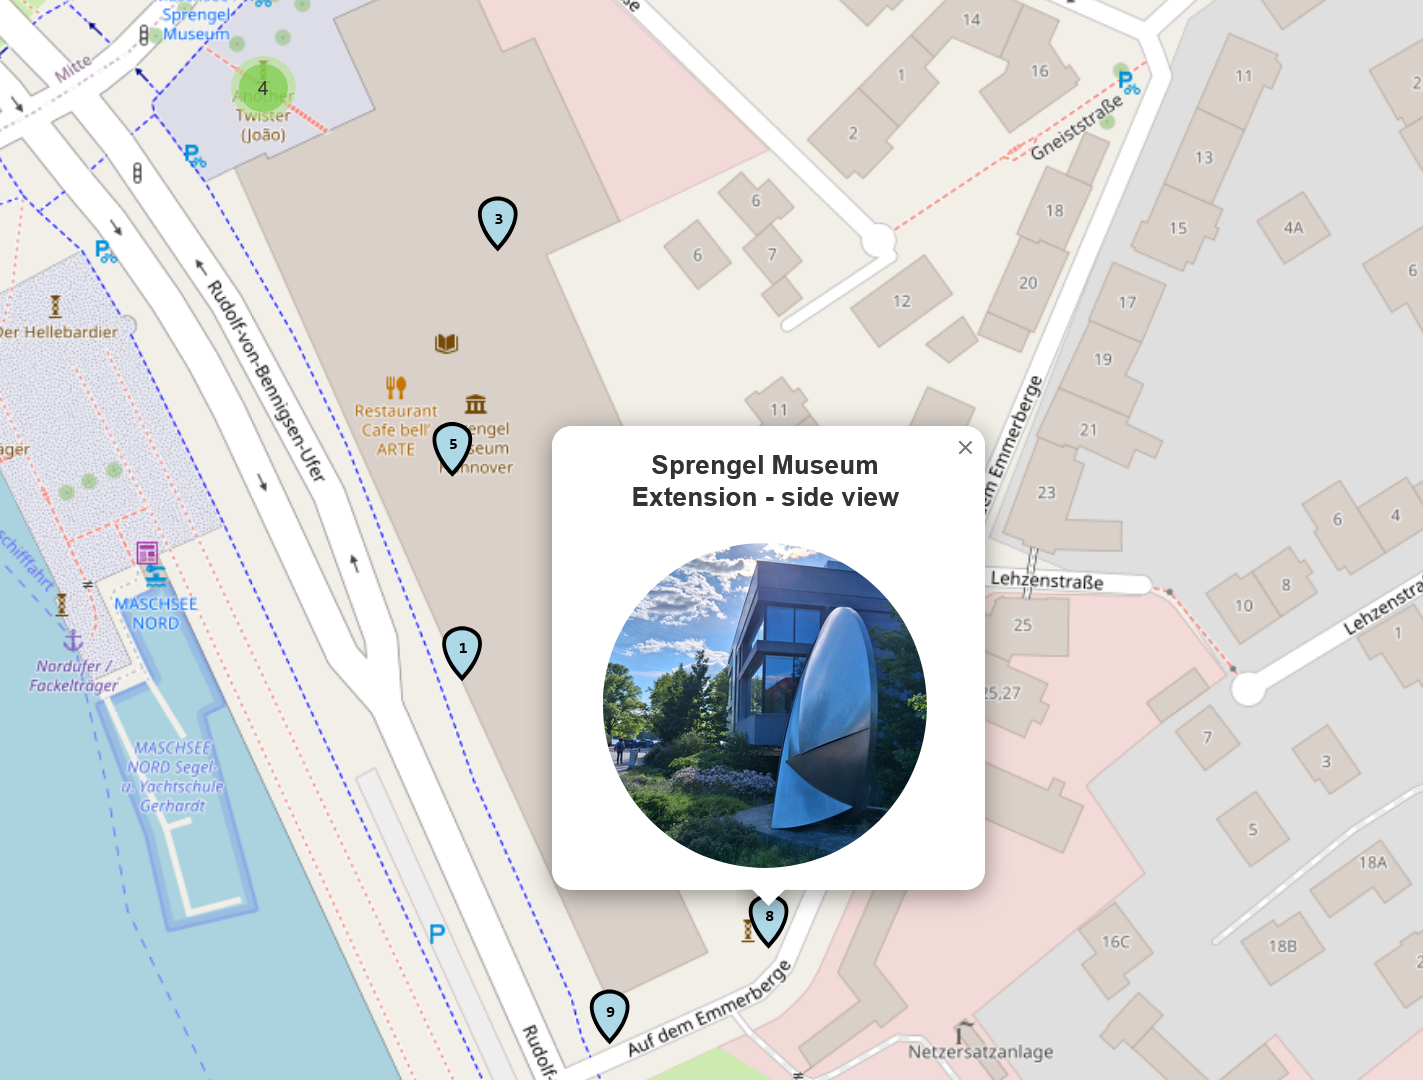Click the bicycle parking icon near Der Hellebardier
Viewport: 1423px width, 1080px height.
click(x=105, y=251)
